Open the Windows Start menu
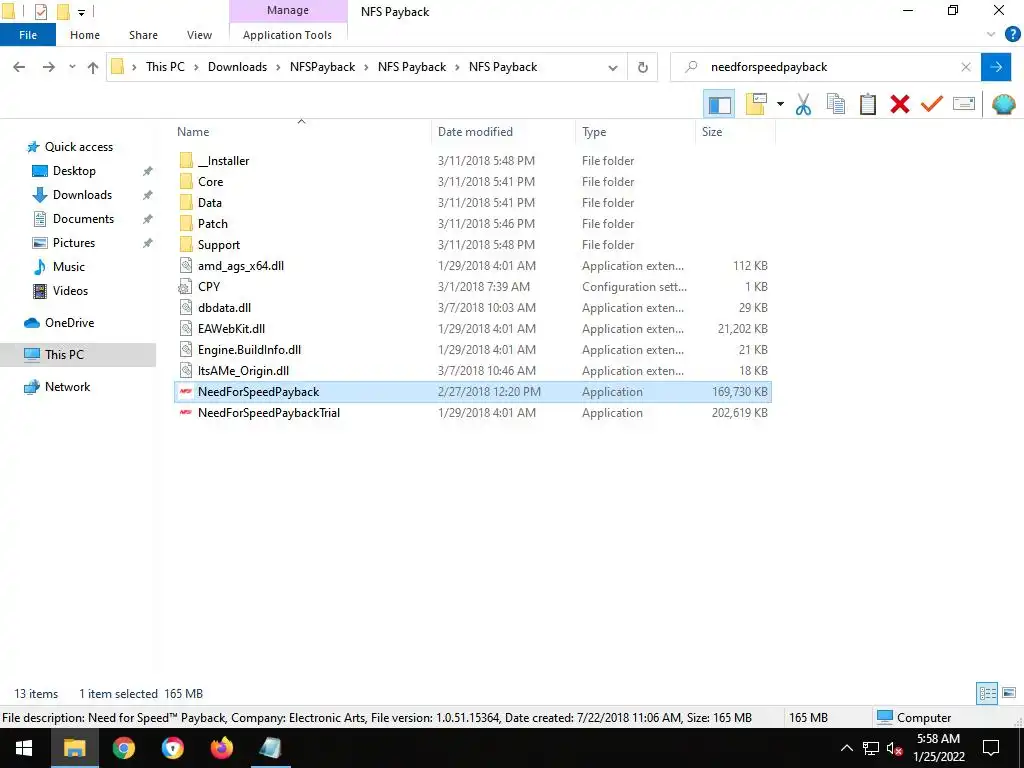This screenshot has height=768, width=1024. coord(24,748)
